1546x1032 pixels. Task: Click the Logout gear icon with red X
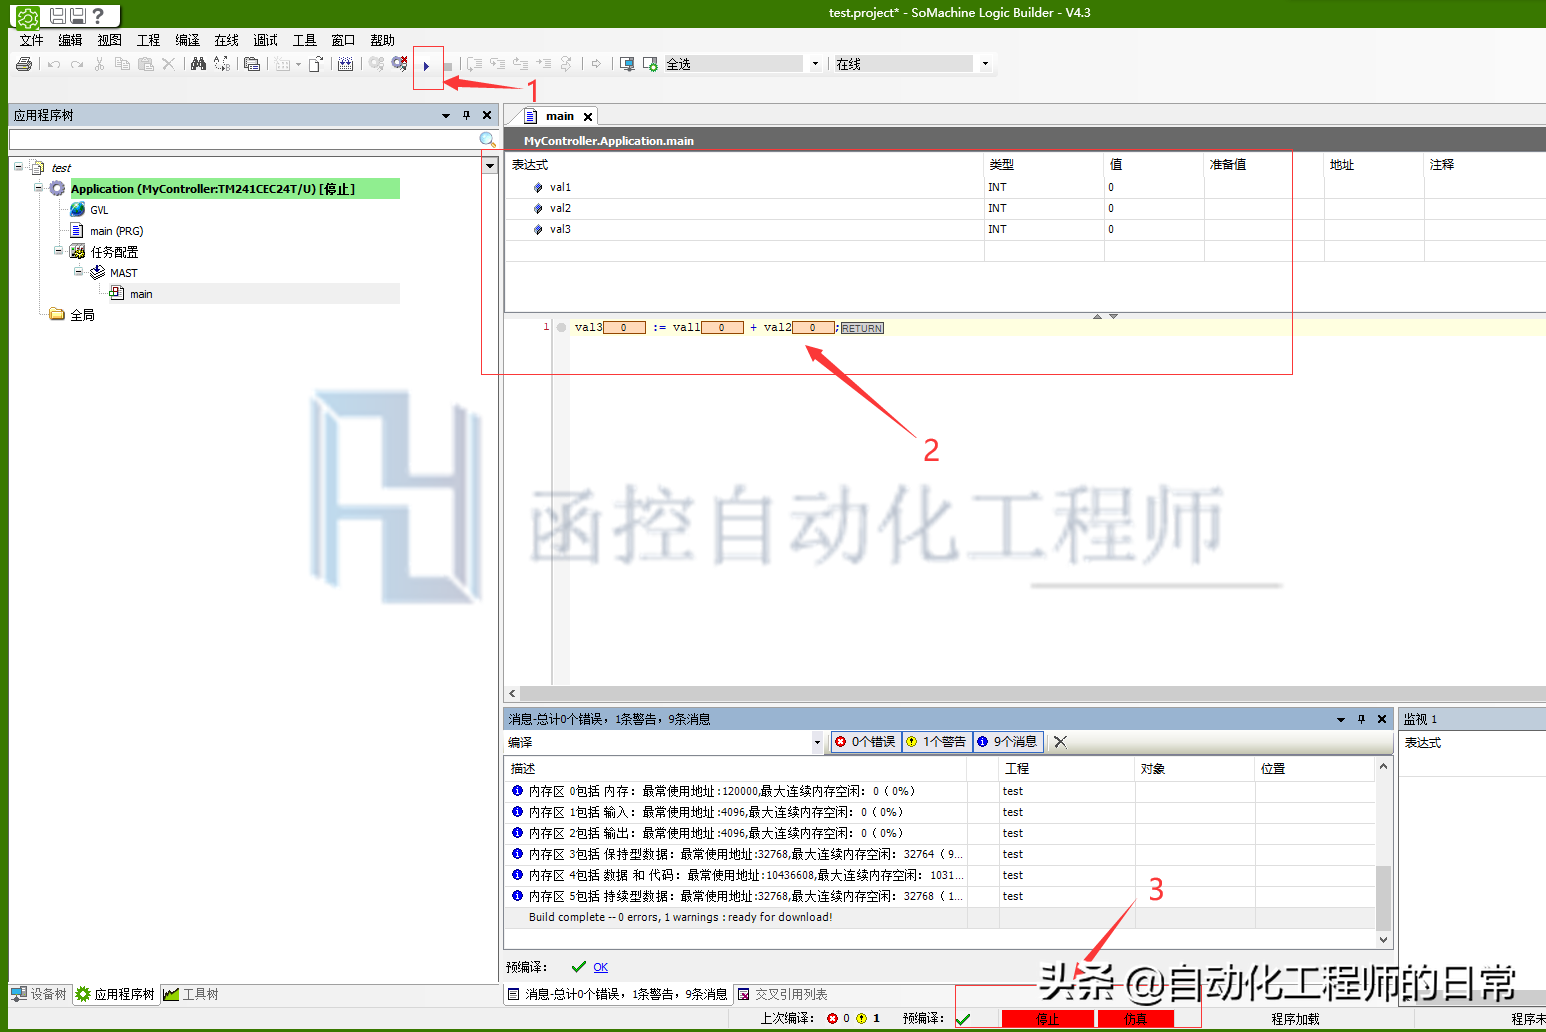click(399, 64)
